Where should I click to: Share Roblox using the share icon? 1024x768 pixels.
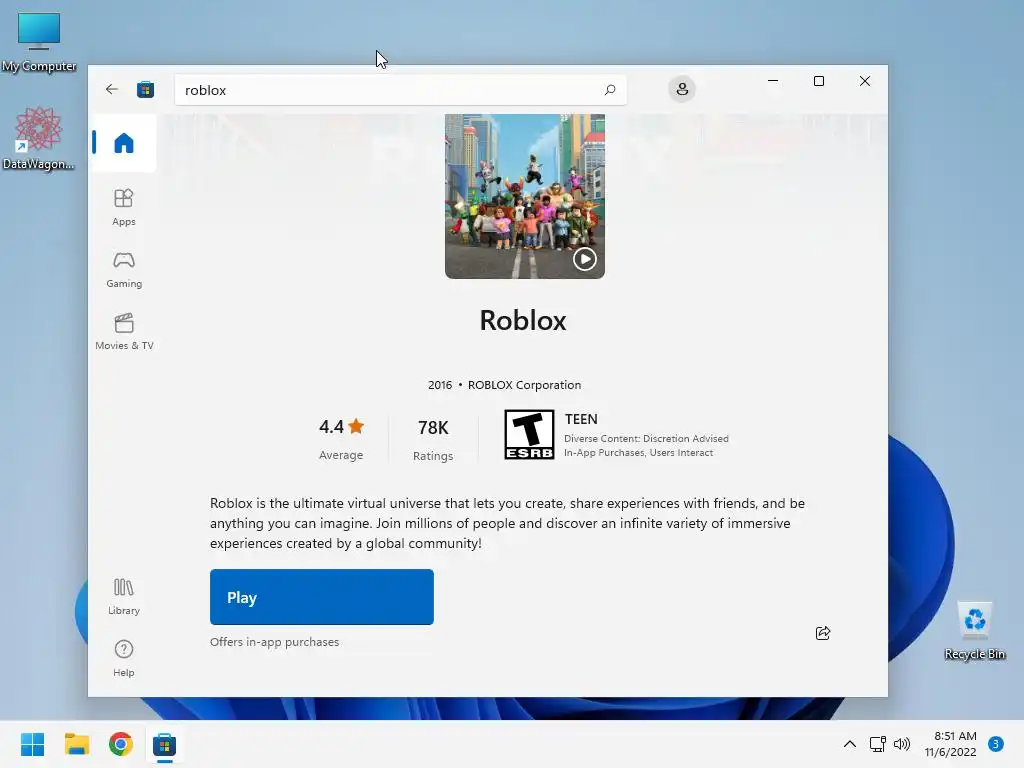tap(823, 633)
